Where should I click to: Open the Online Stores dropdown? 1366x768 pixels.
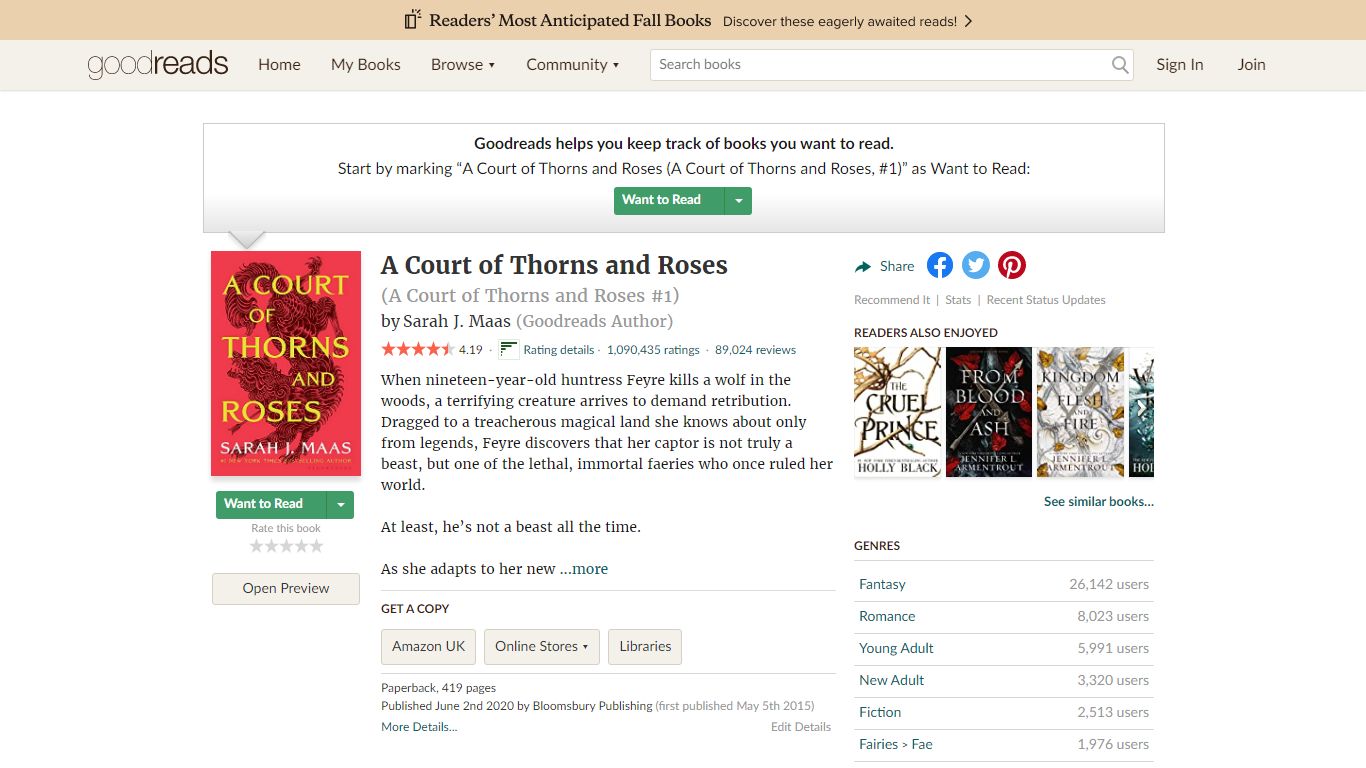coord(542,647)
